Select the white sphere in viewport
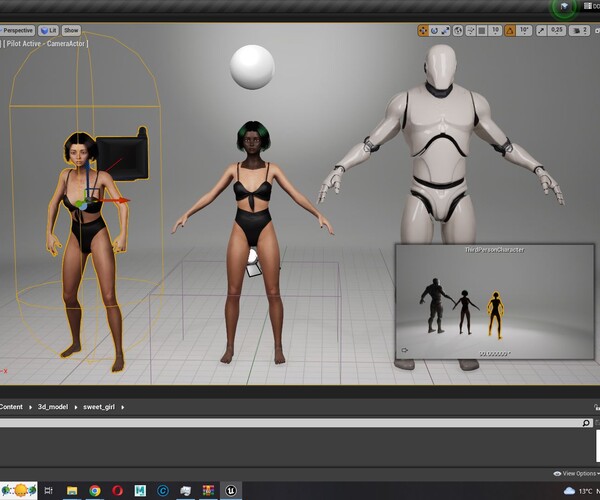Viewport: 600px width, 500px height. coord(252,67)
